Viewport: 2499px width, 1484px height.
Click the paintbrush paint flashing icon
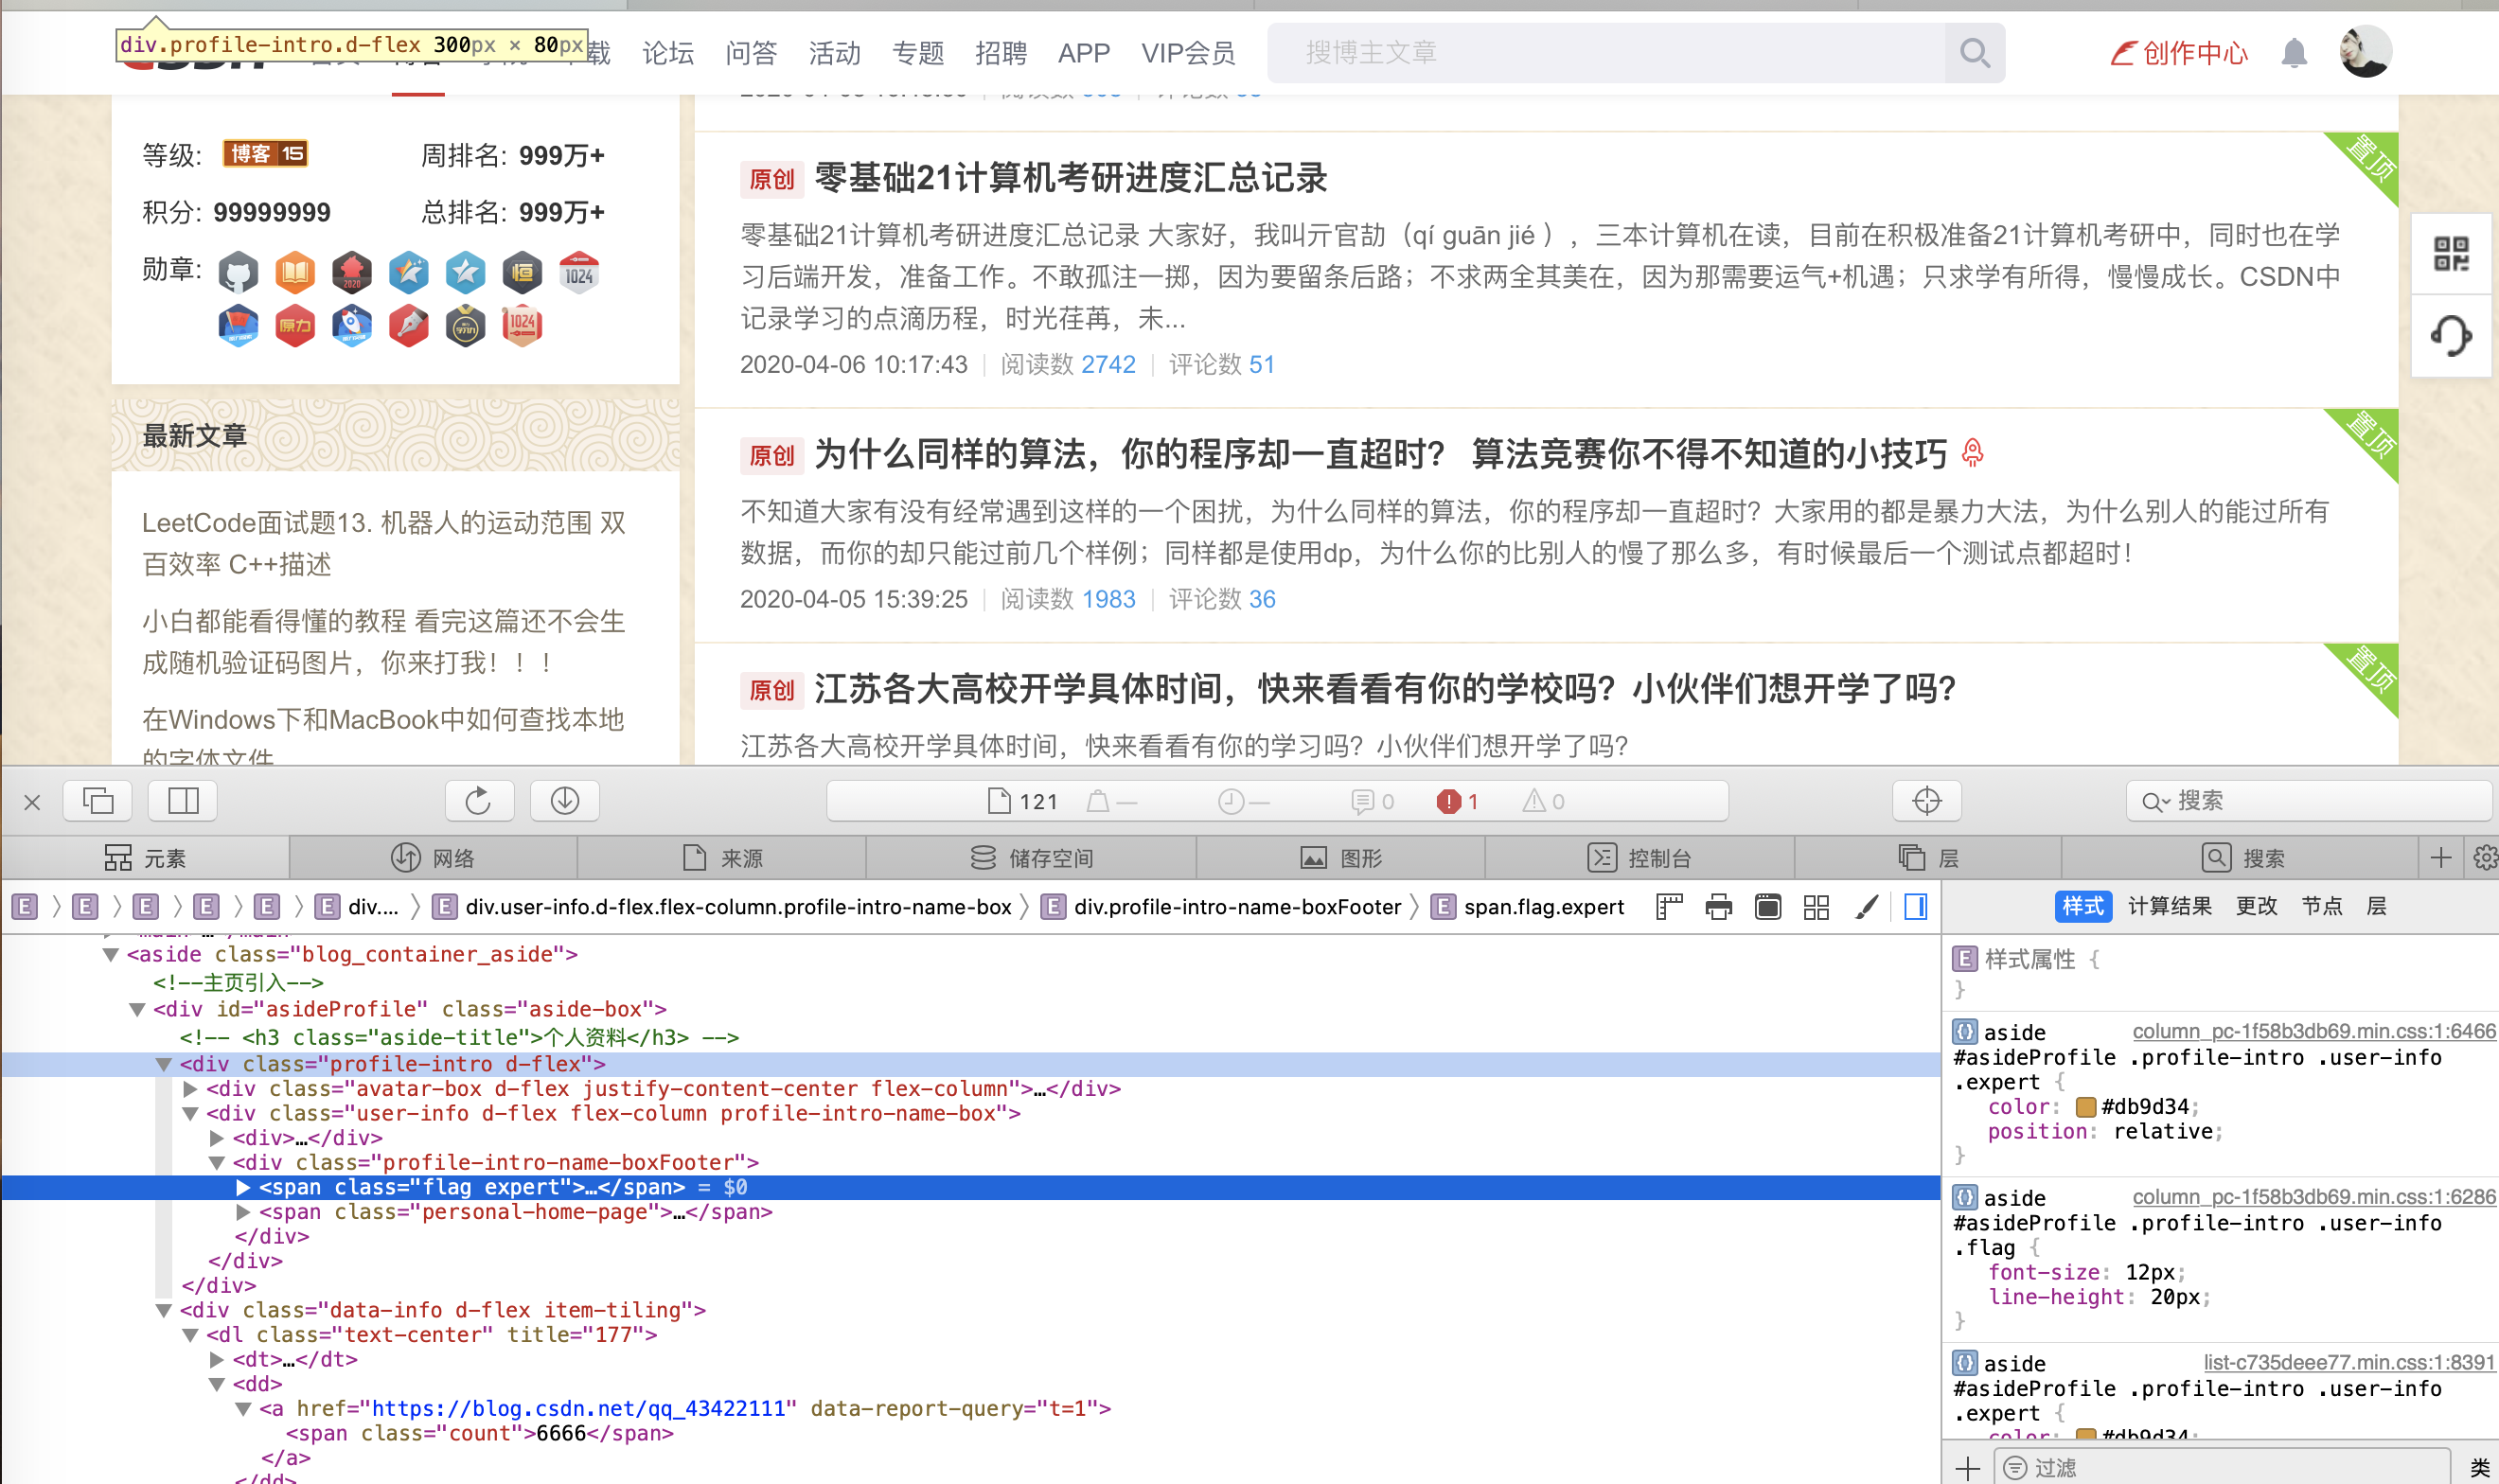1866,907
